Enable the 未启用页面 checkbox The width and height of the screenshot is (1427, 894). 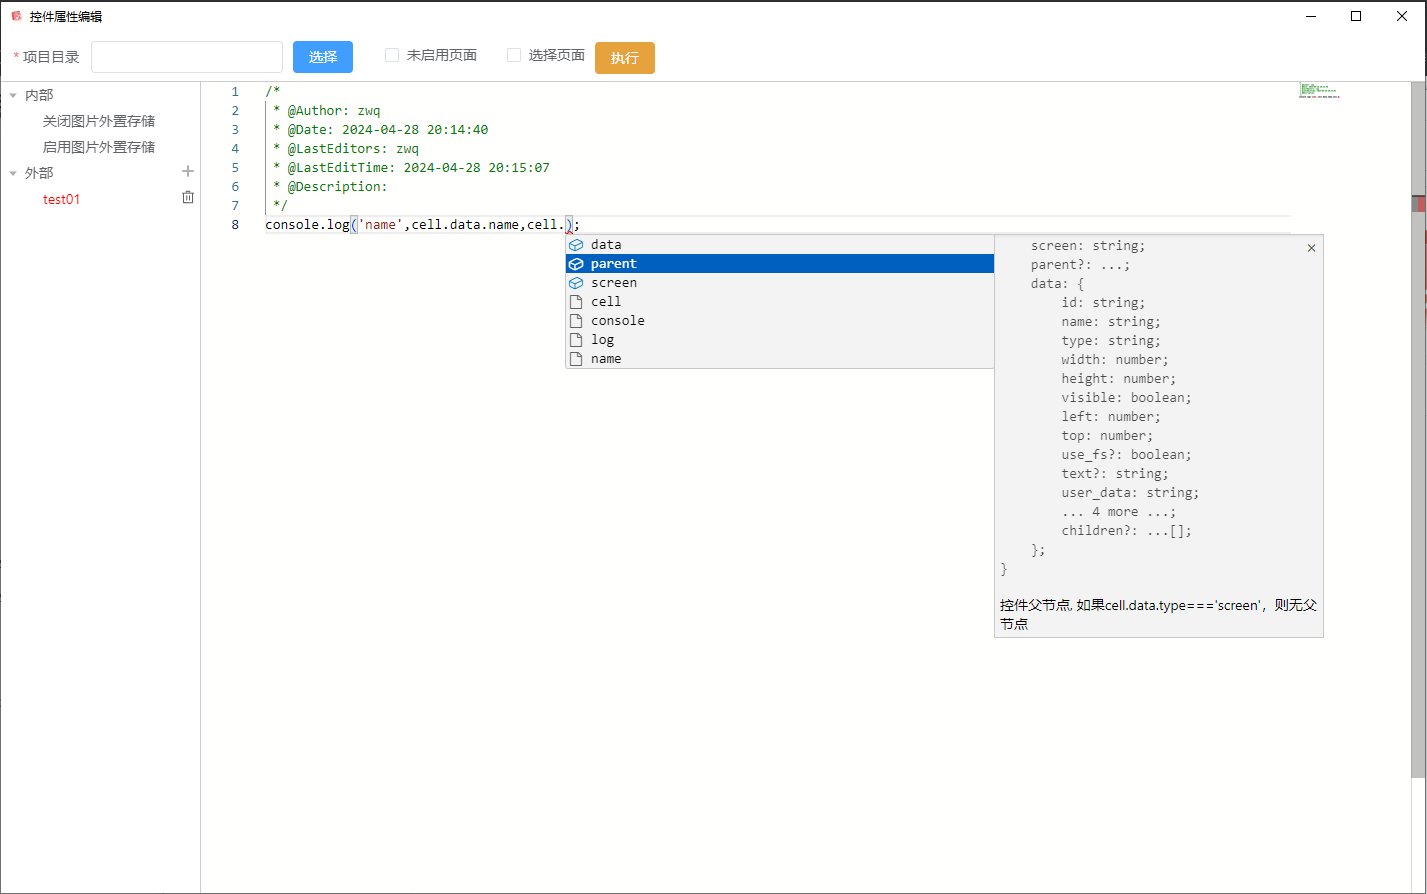click(392, 55)
